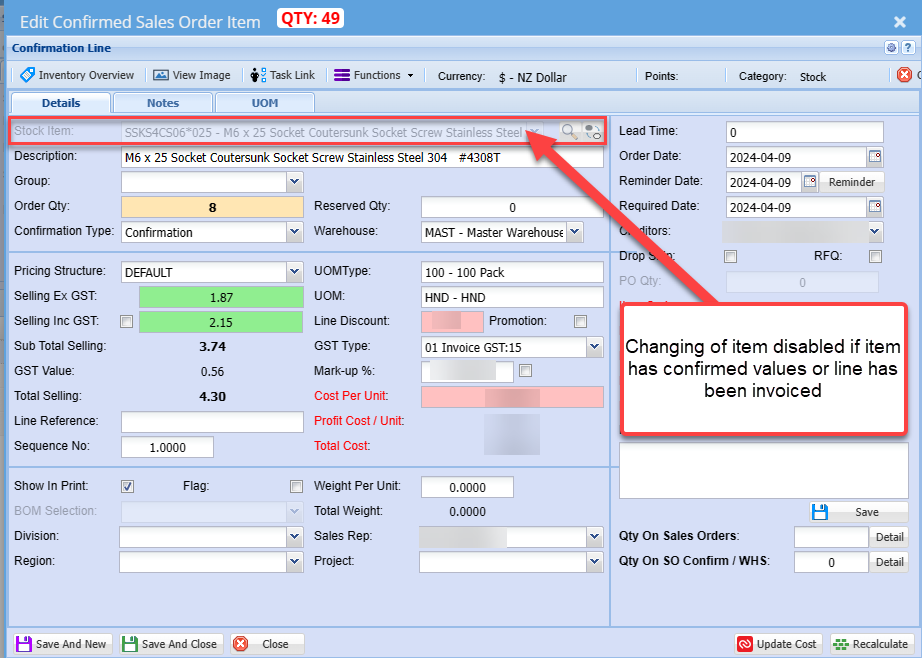This screenshot has width=922, height=658.
Task: Open the Order Date calendar picker
Action: [875, 157]
